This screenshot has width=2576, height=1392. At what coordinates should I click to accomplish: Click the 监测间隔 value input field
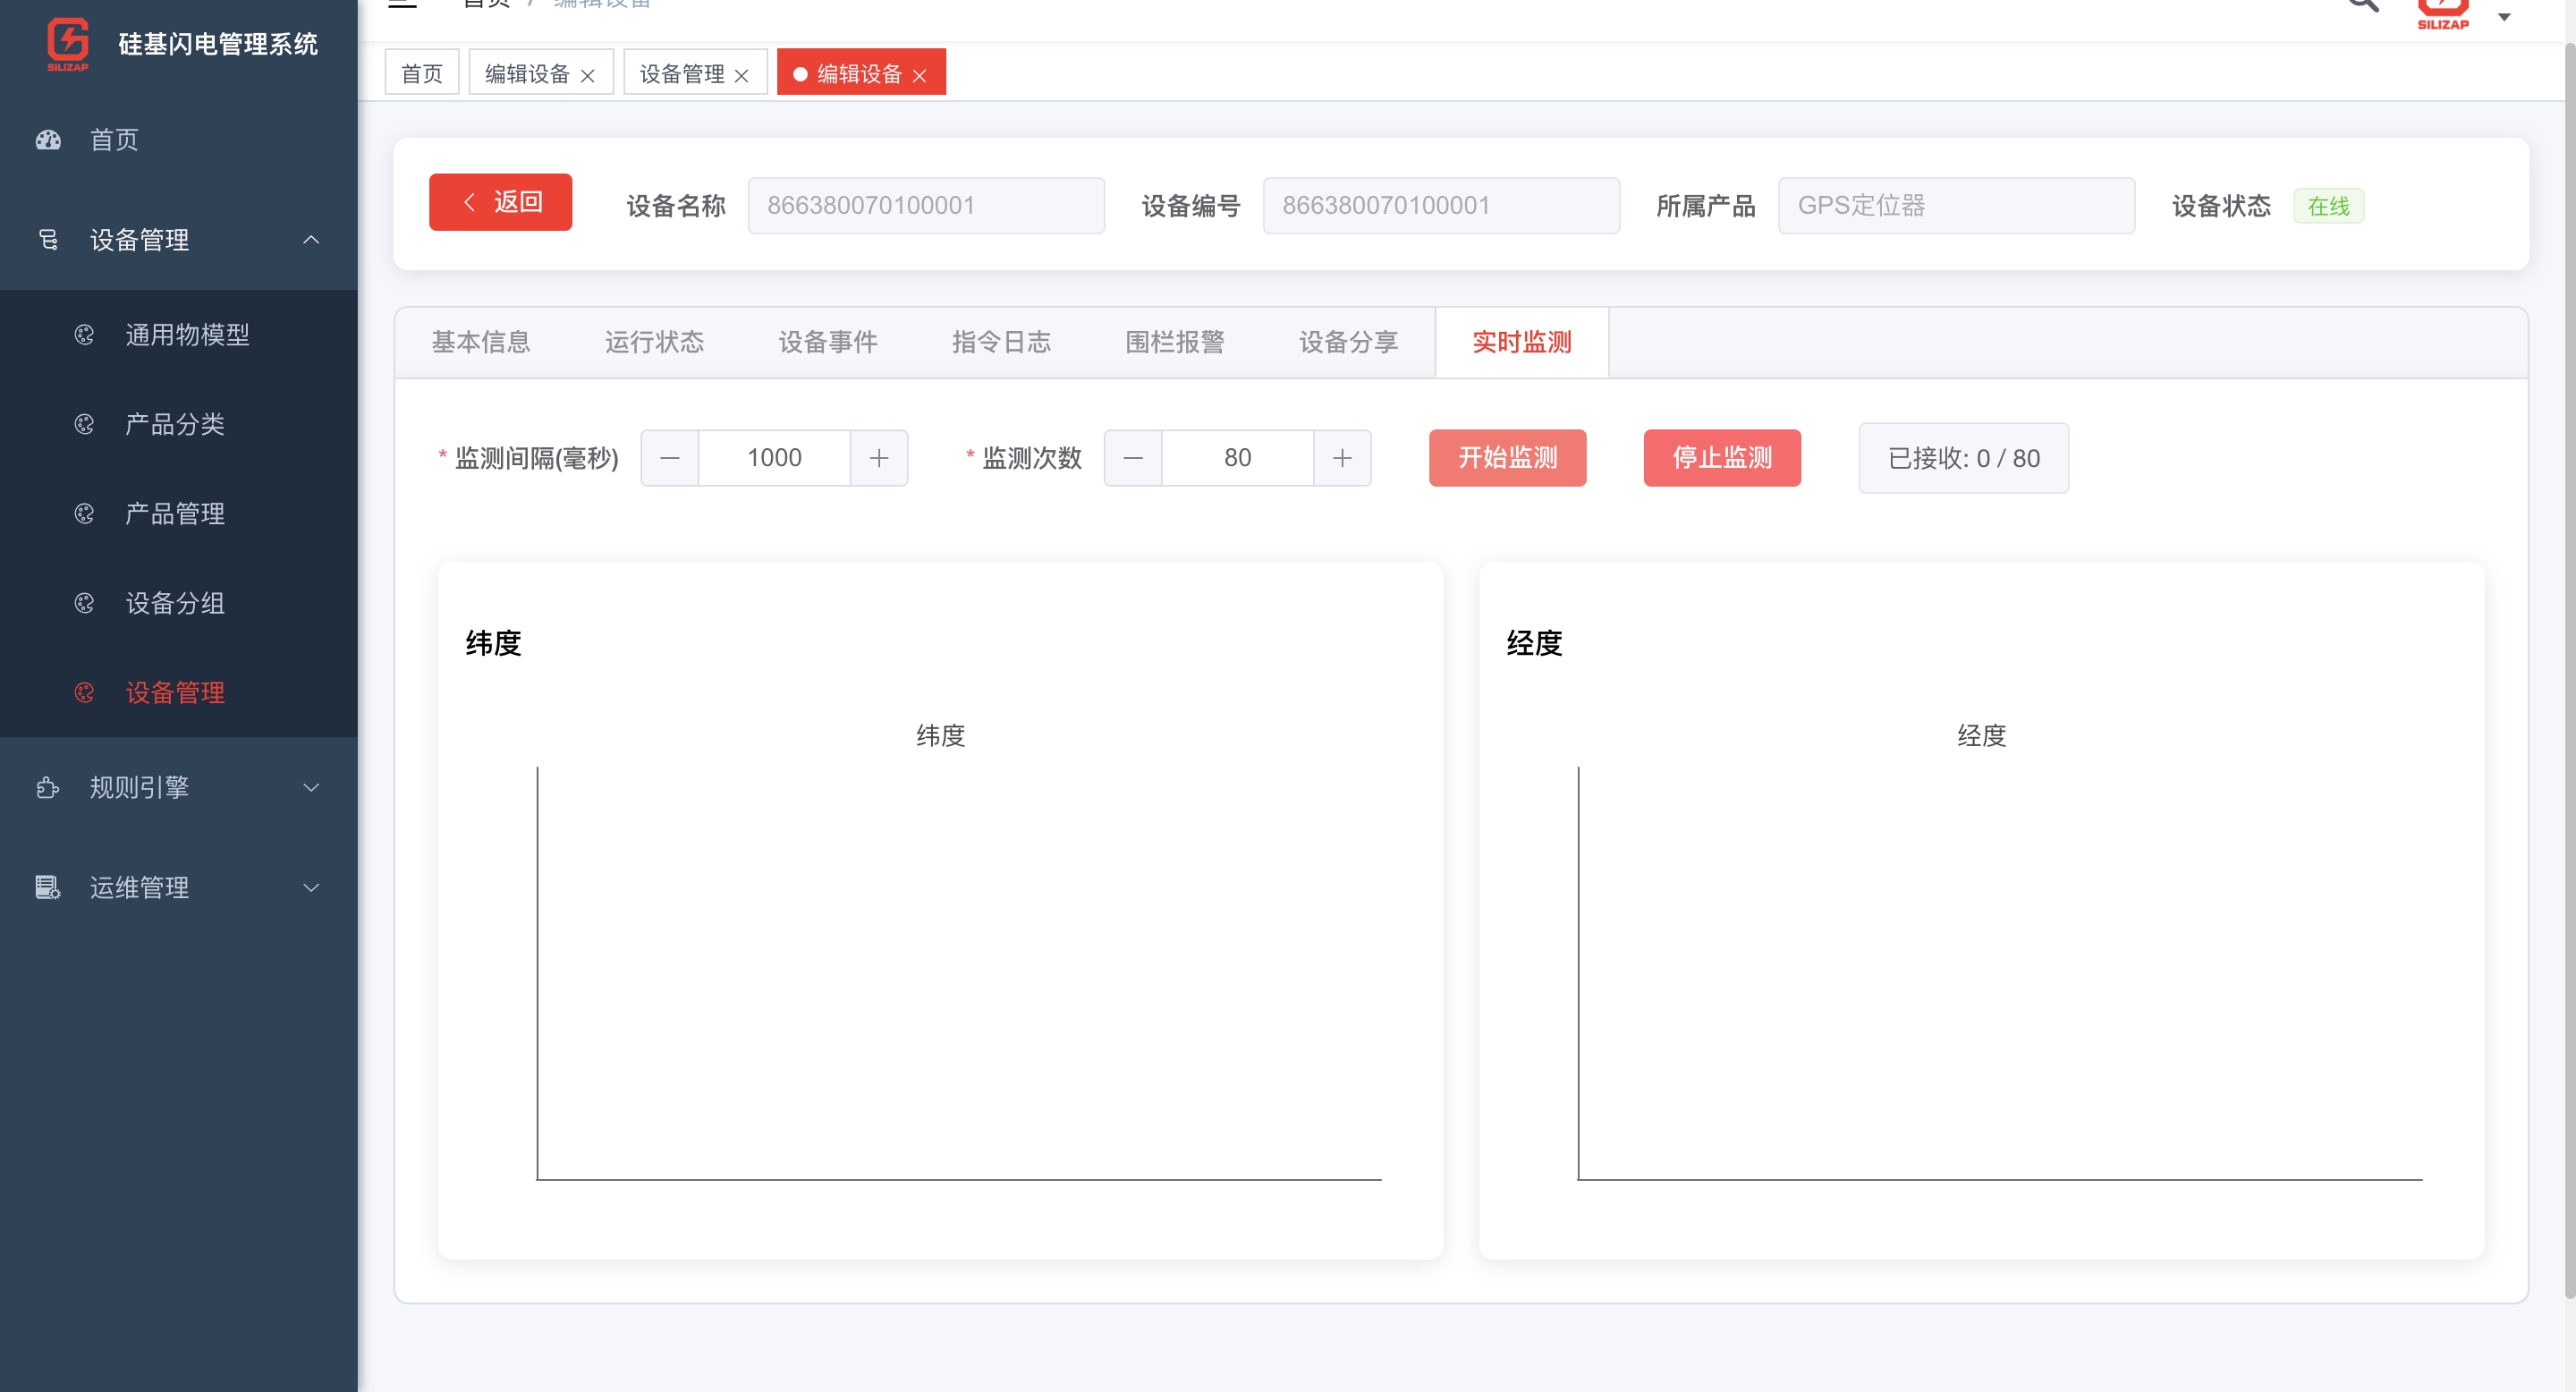[774, 458]
